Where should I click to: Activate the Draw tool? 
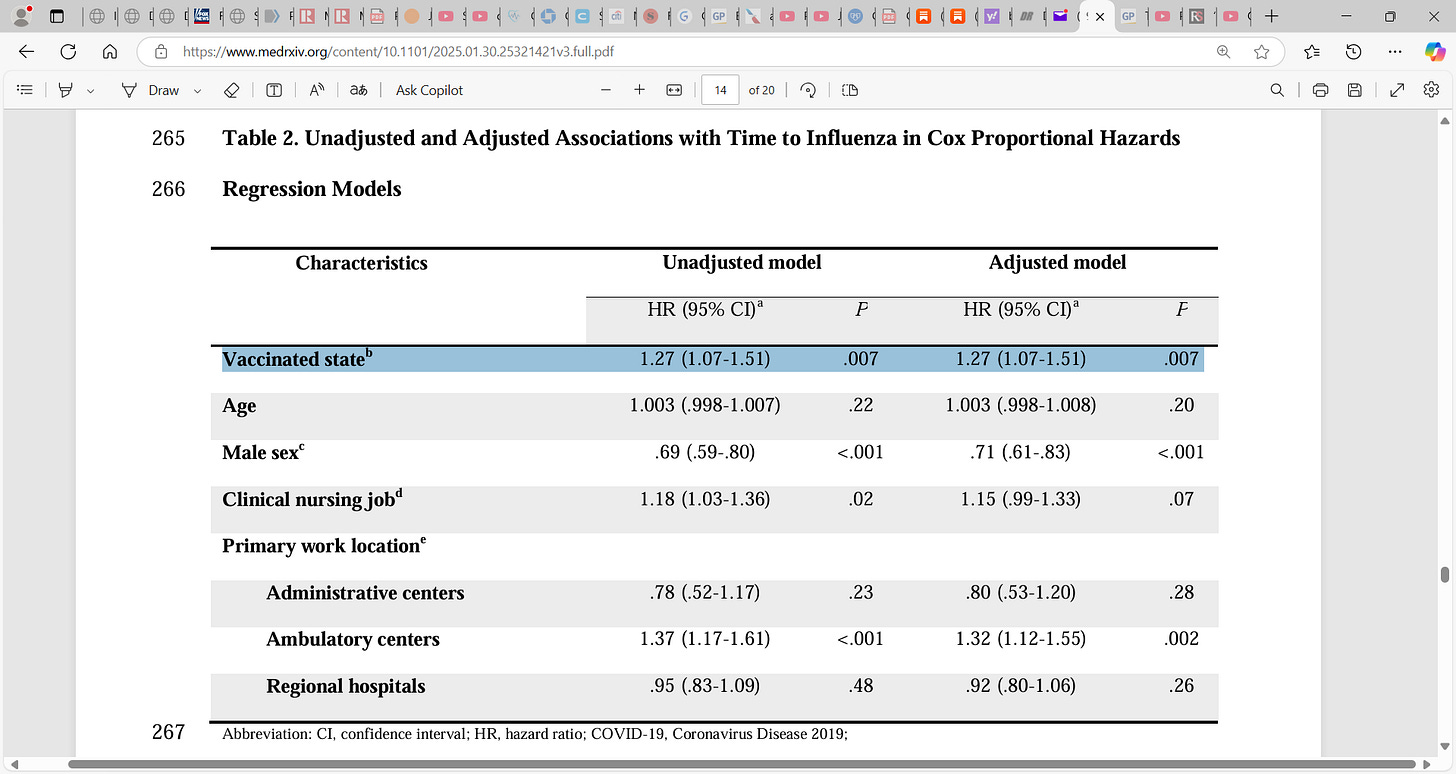(153, 90)
